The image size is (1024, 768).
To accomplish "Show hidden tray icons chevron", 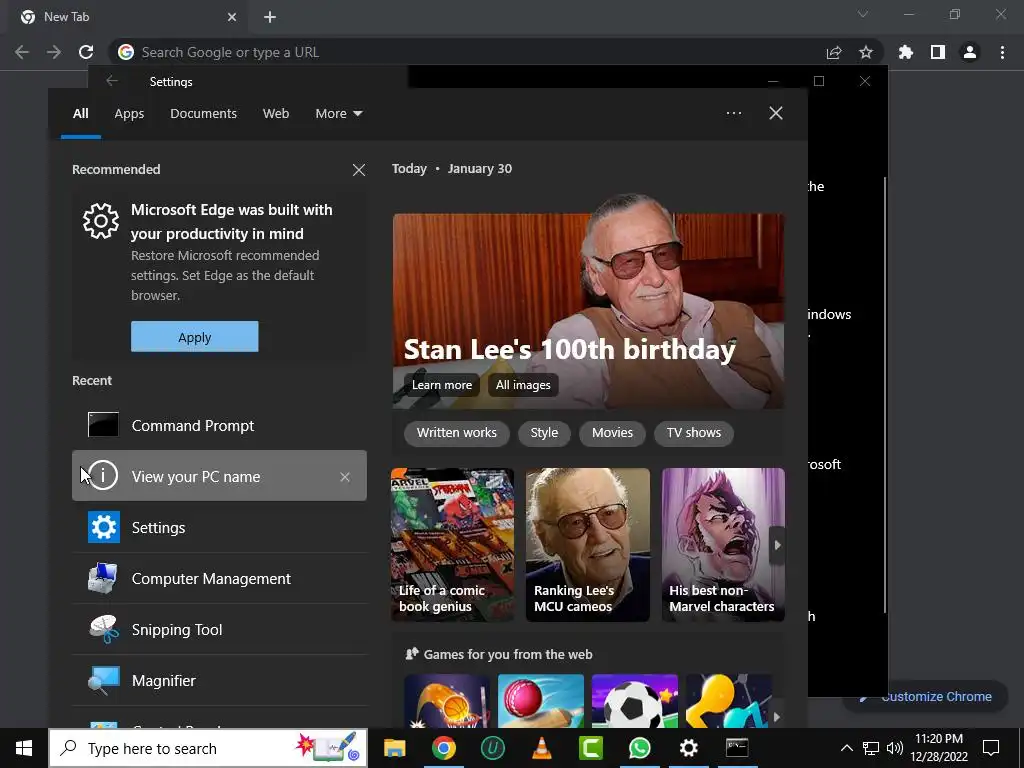I will (846, 748).
